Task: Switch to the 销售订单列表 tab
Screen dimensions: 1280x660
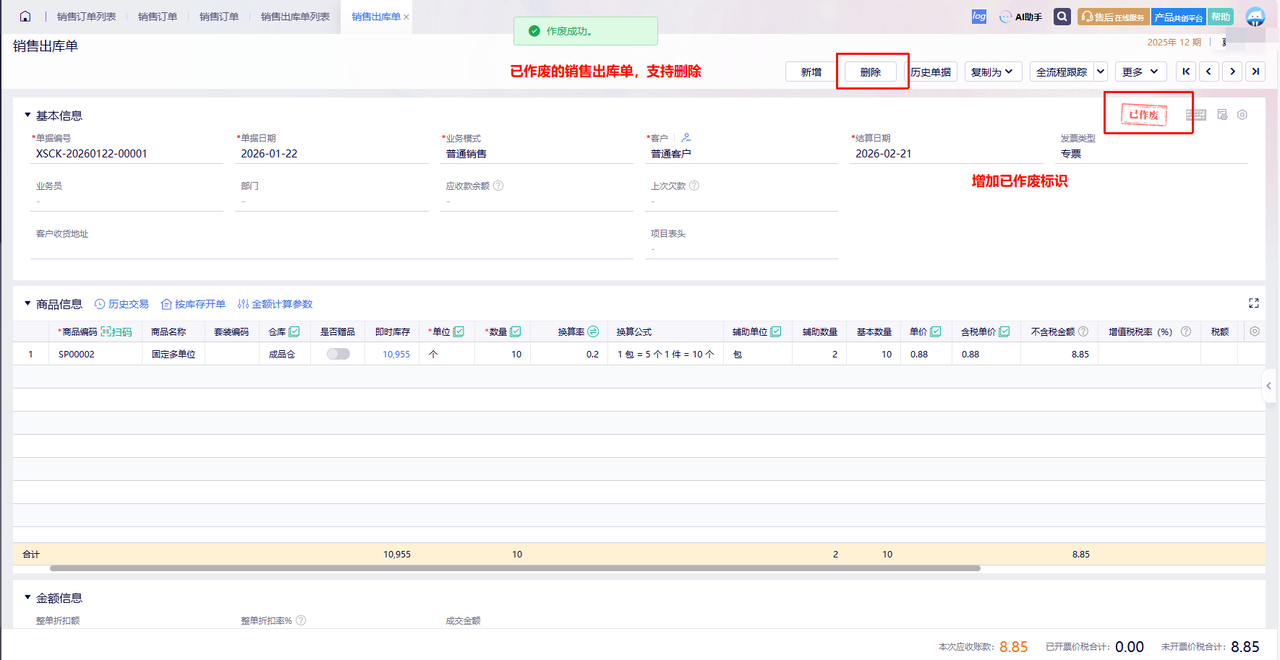Action: [x=86, y=17]
